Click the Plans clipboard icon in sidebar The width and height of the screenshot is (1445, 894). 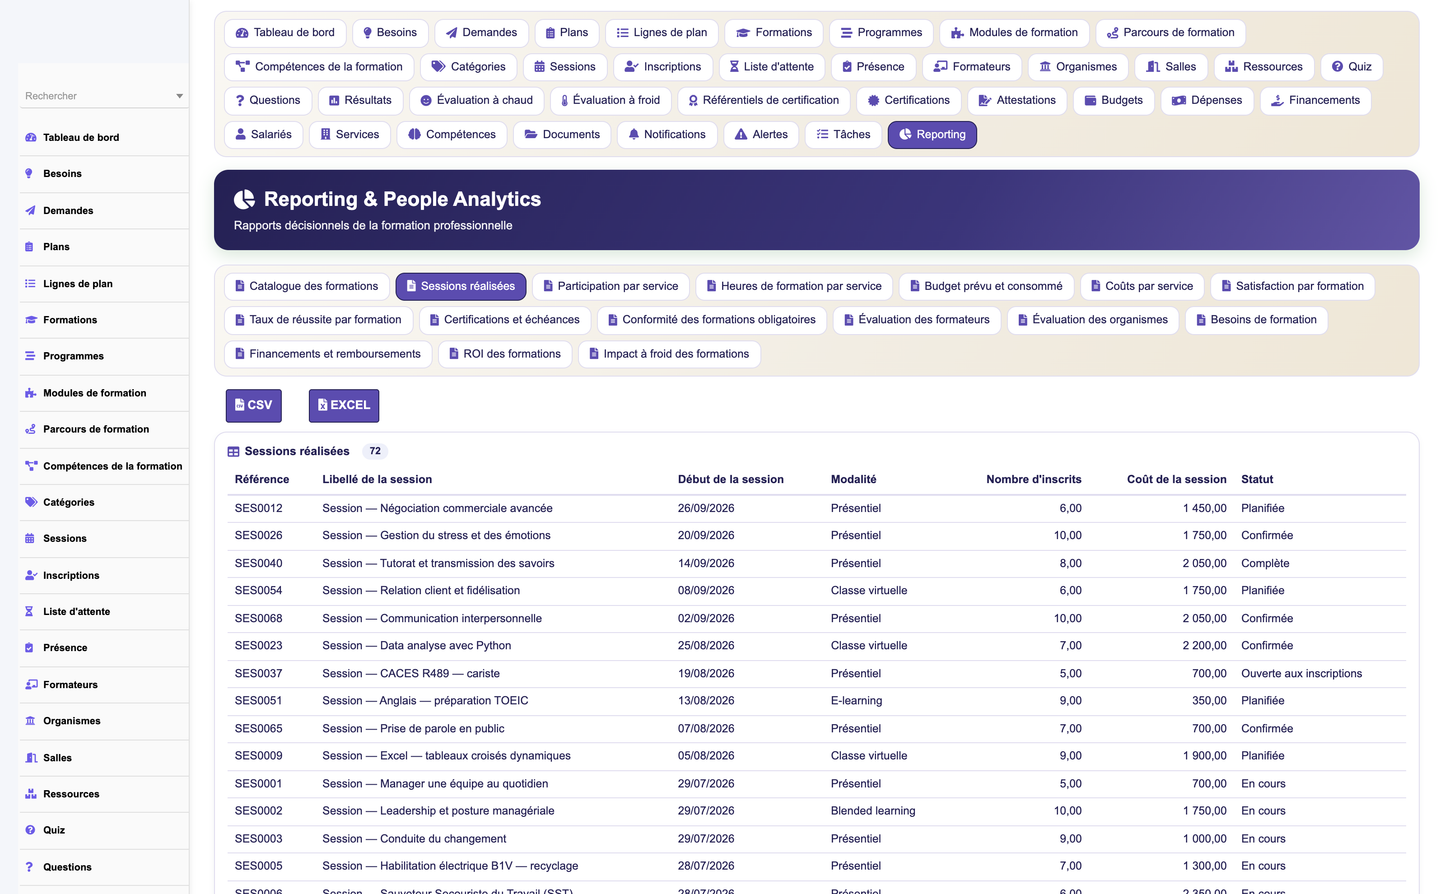click(x=29, y=247)
